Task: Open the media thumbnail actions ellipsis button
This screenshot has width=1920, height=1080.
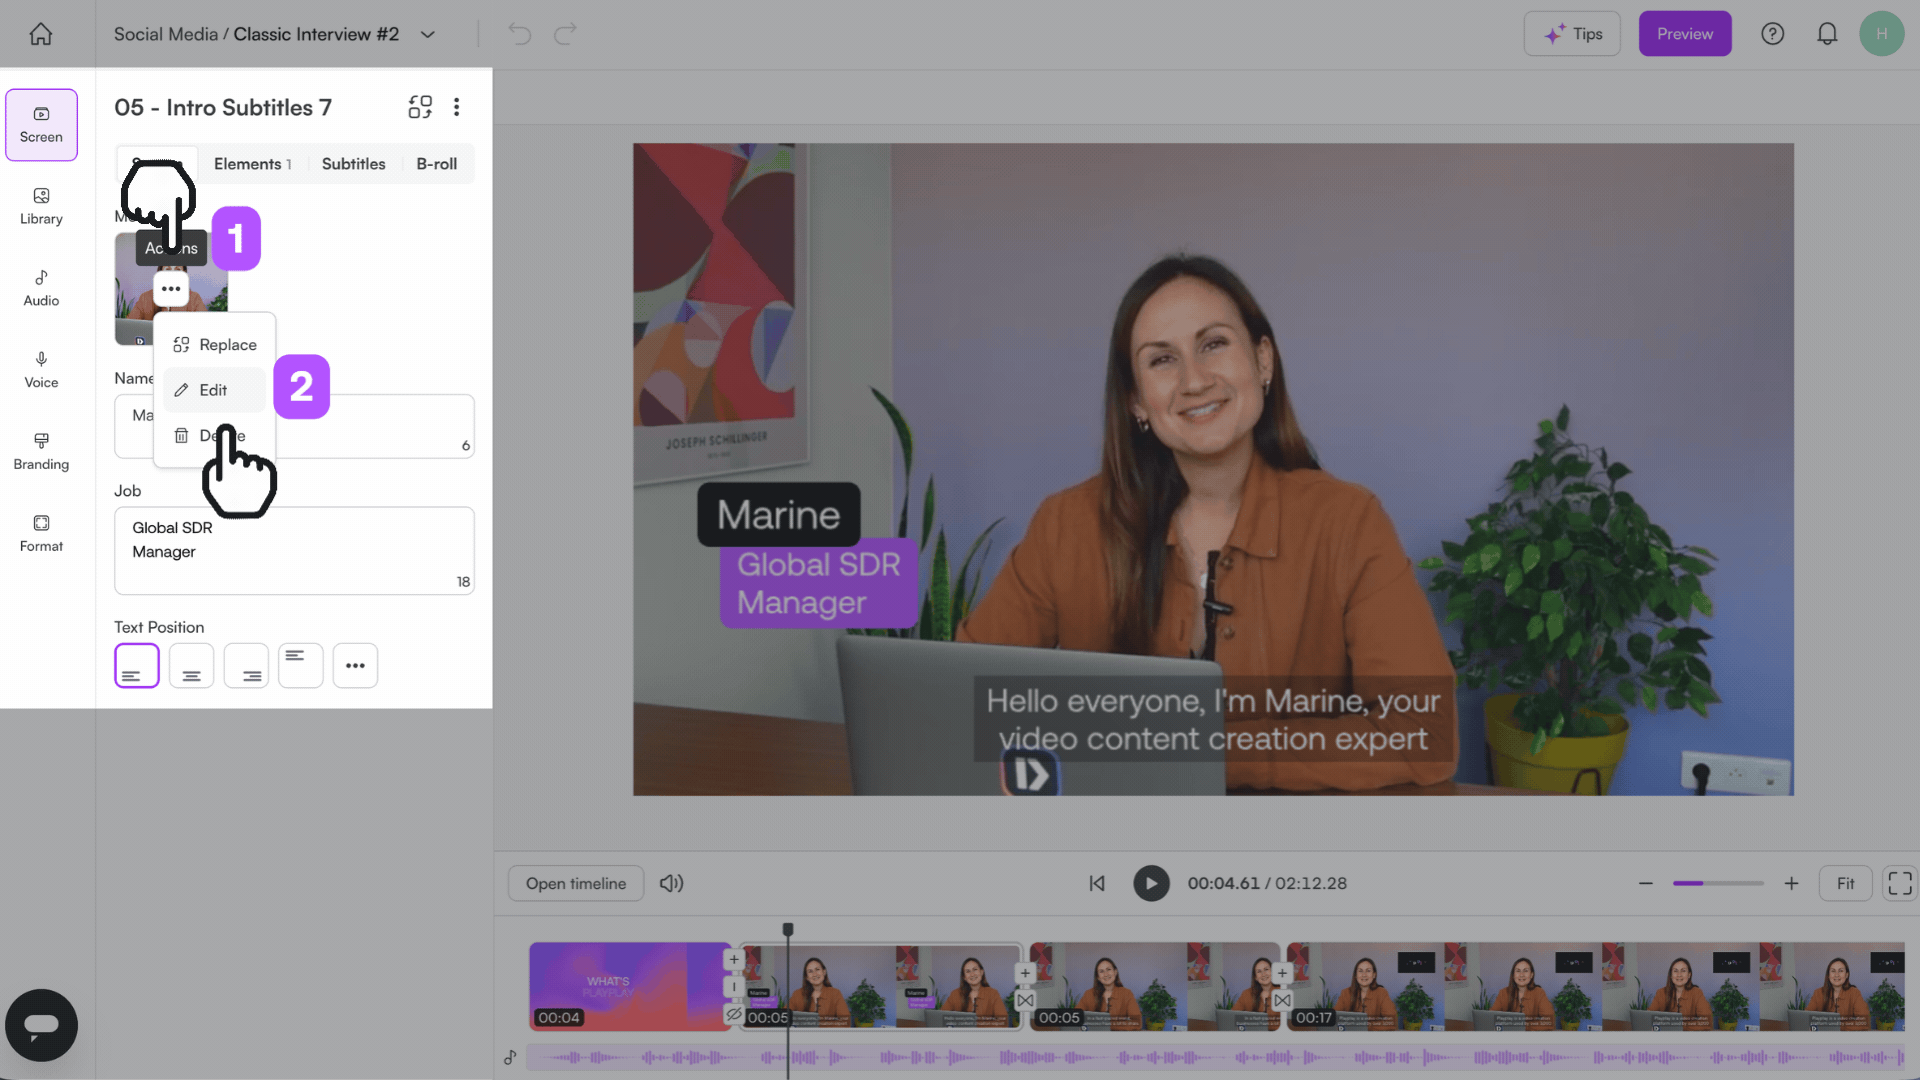Action: point(171,289)
